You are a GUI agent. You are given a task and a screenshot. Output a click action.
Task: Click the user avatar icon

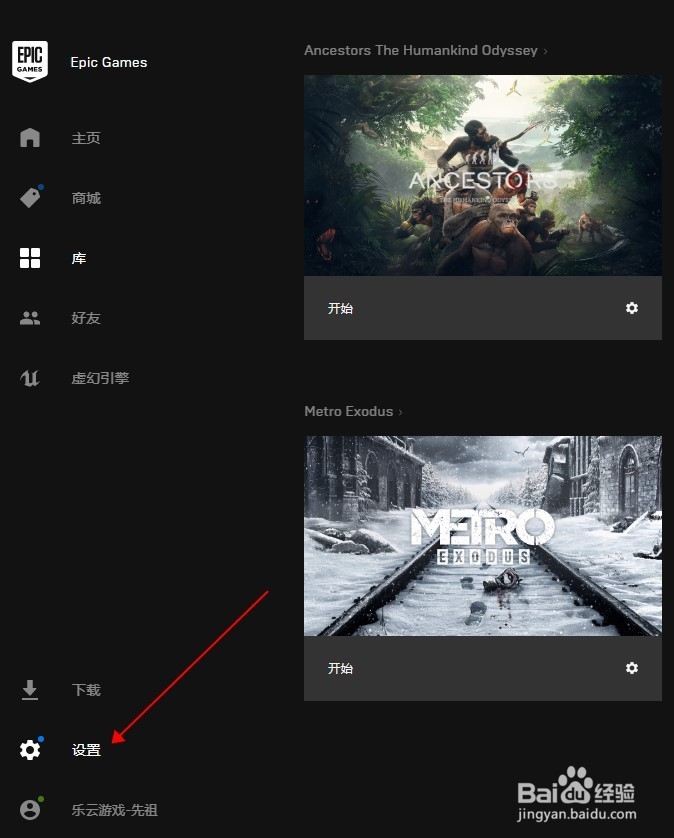[x=30, y=809]
